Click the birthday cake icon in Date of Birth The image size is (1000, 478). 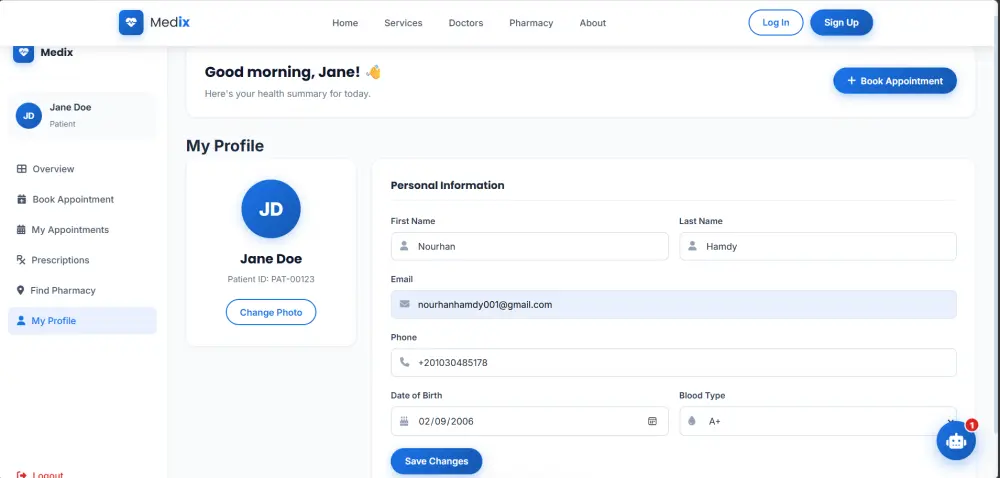[x=404, y=421]
